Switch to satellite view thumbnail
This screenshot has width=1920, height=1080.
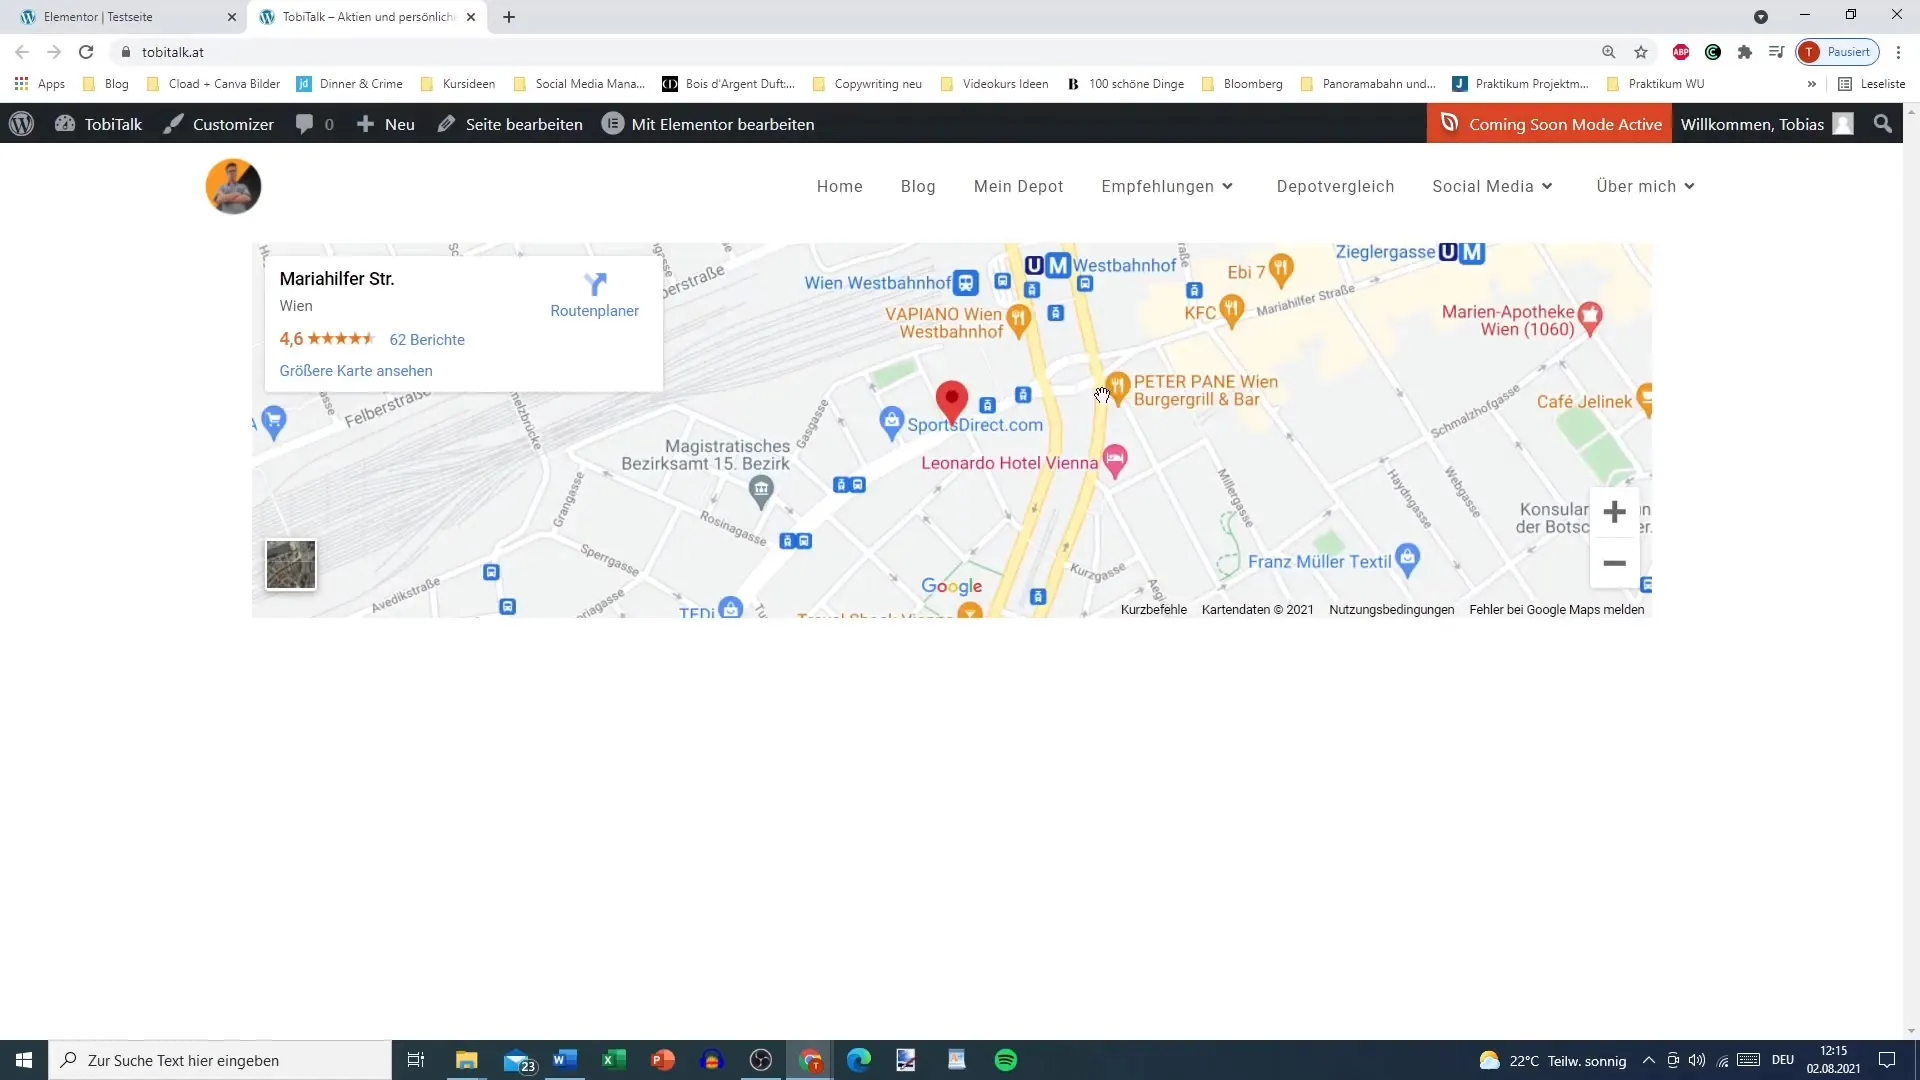[x=291, y=565]
